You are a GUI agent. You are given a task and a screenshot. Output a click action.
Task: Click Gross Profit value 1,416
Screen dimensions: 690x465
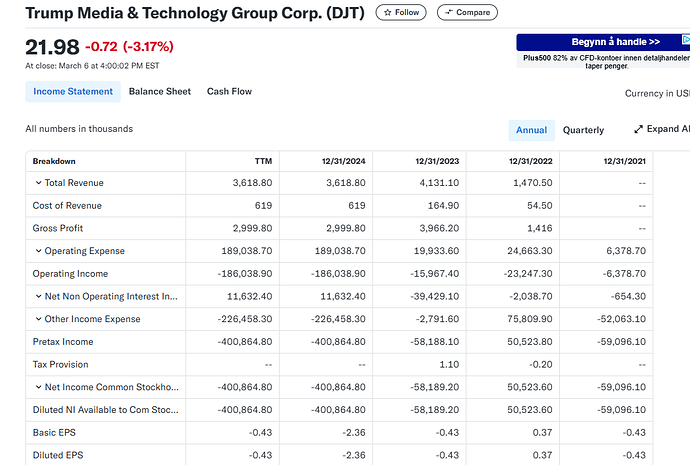pyautogui.click(x=540, y=228)
